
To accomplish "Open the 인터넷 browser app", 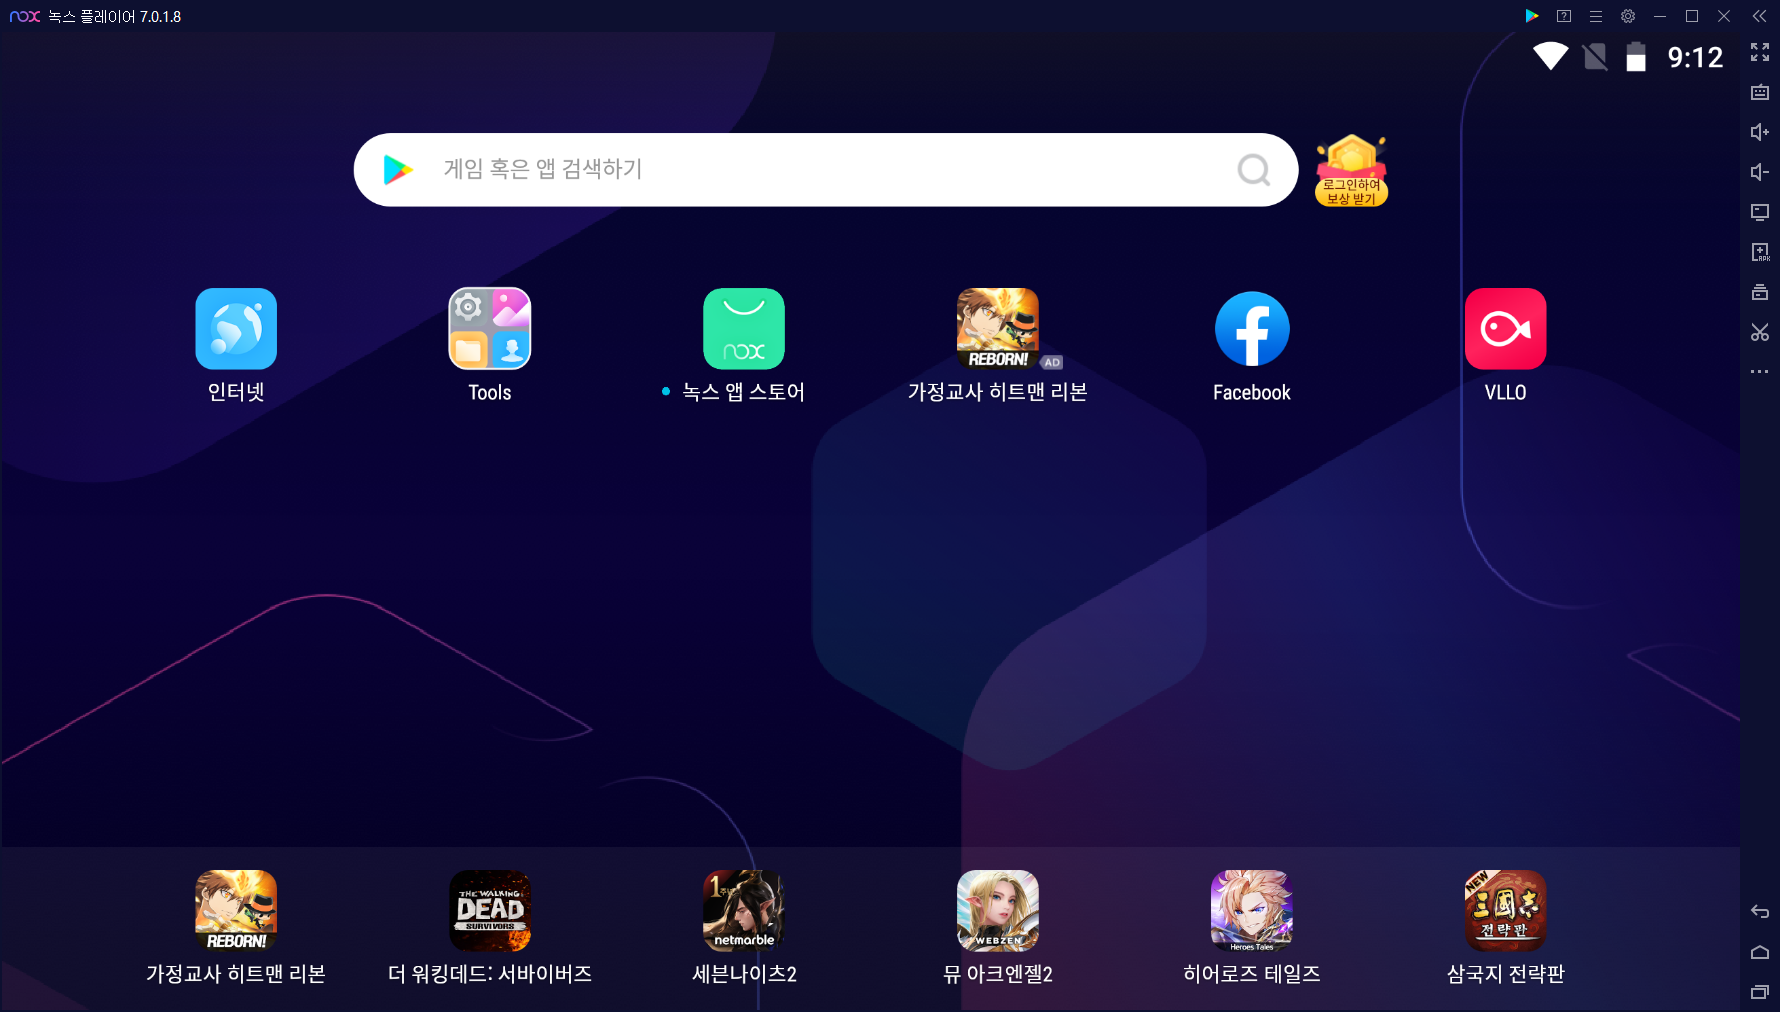I will coord(236,329).
